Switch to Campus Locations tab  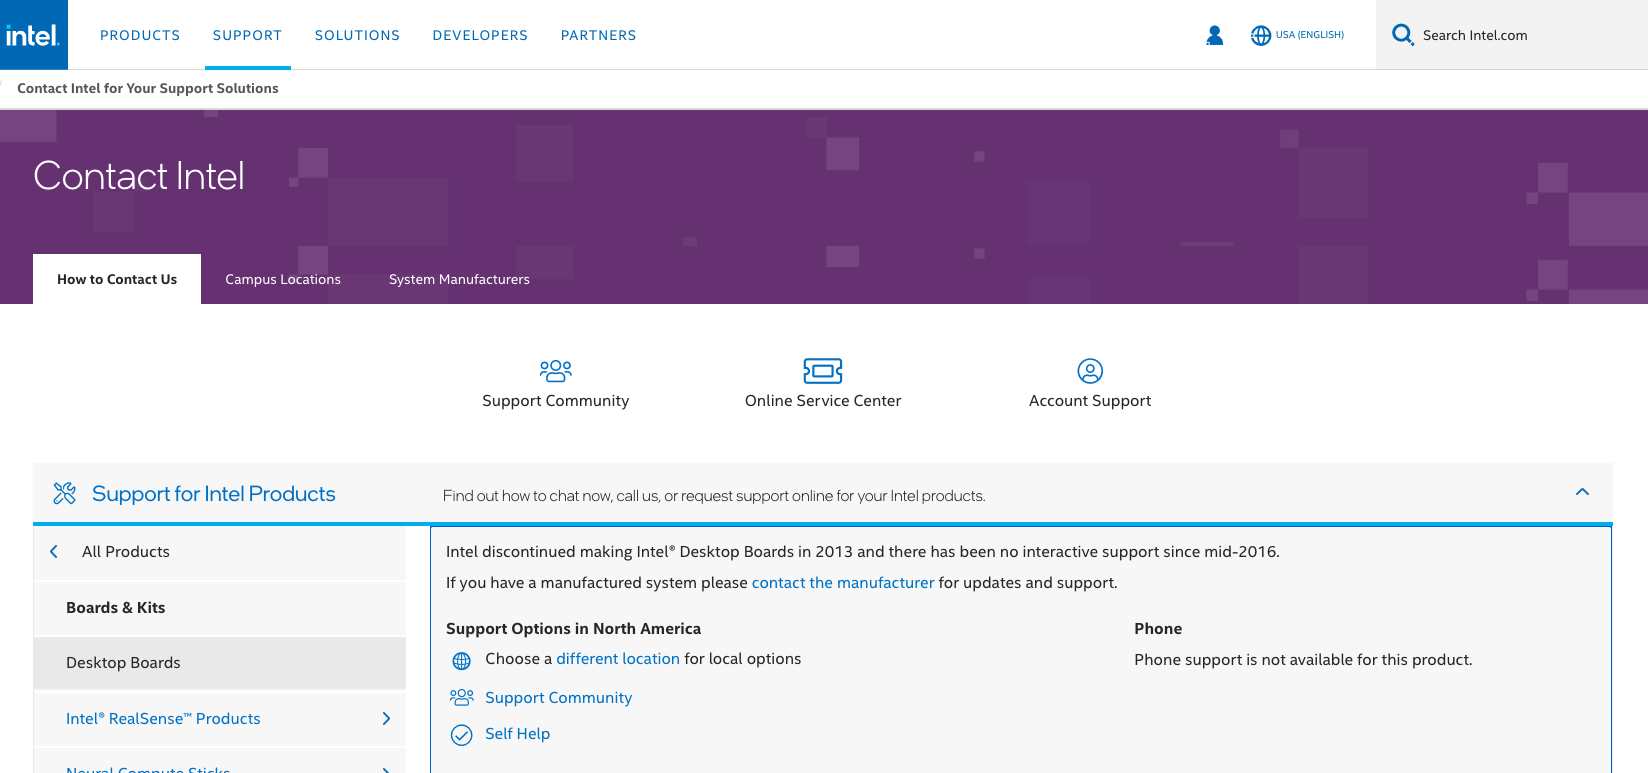click(283, 279)
